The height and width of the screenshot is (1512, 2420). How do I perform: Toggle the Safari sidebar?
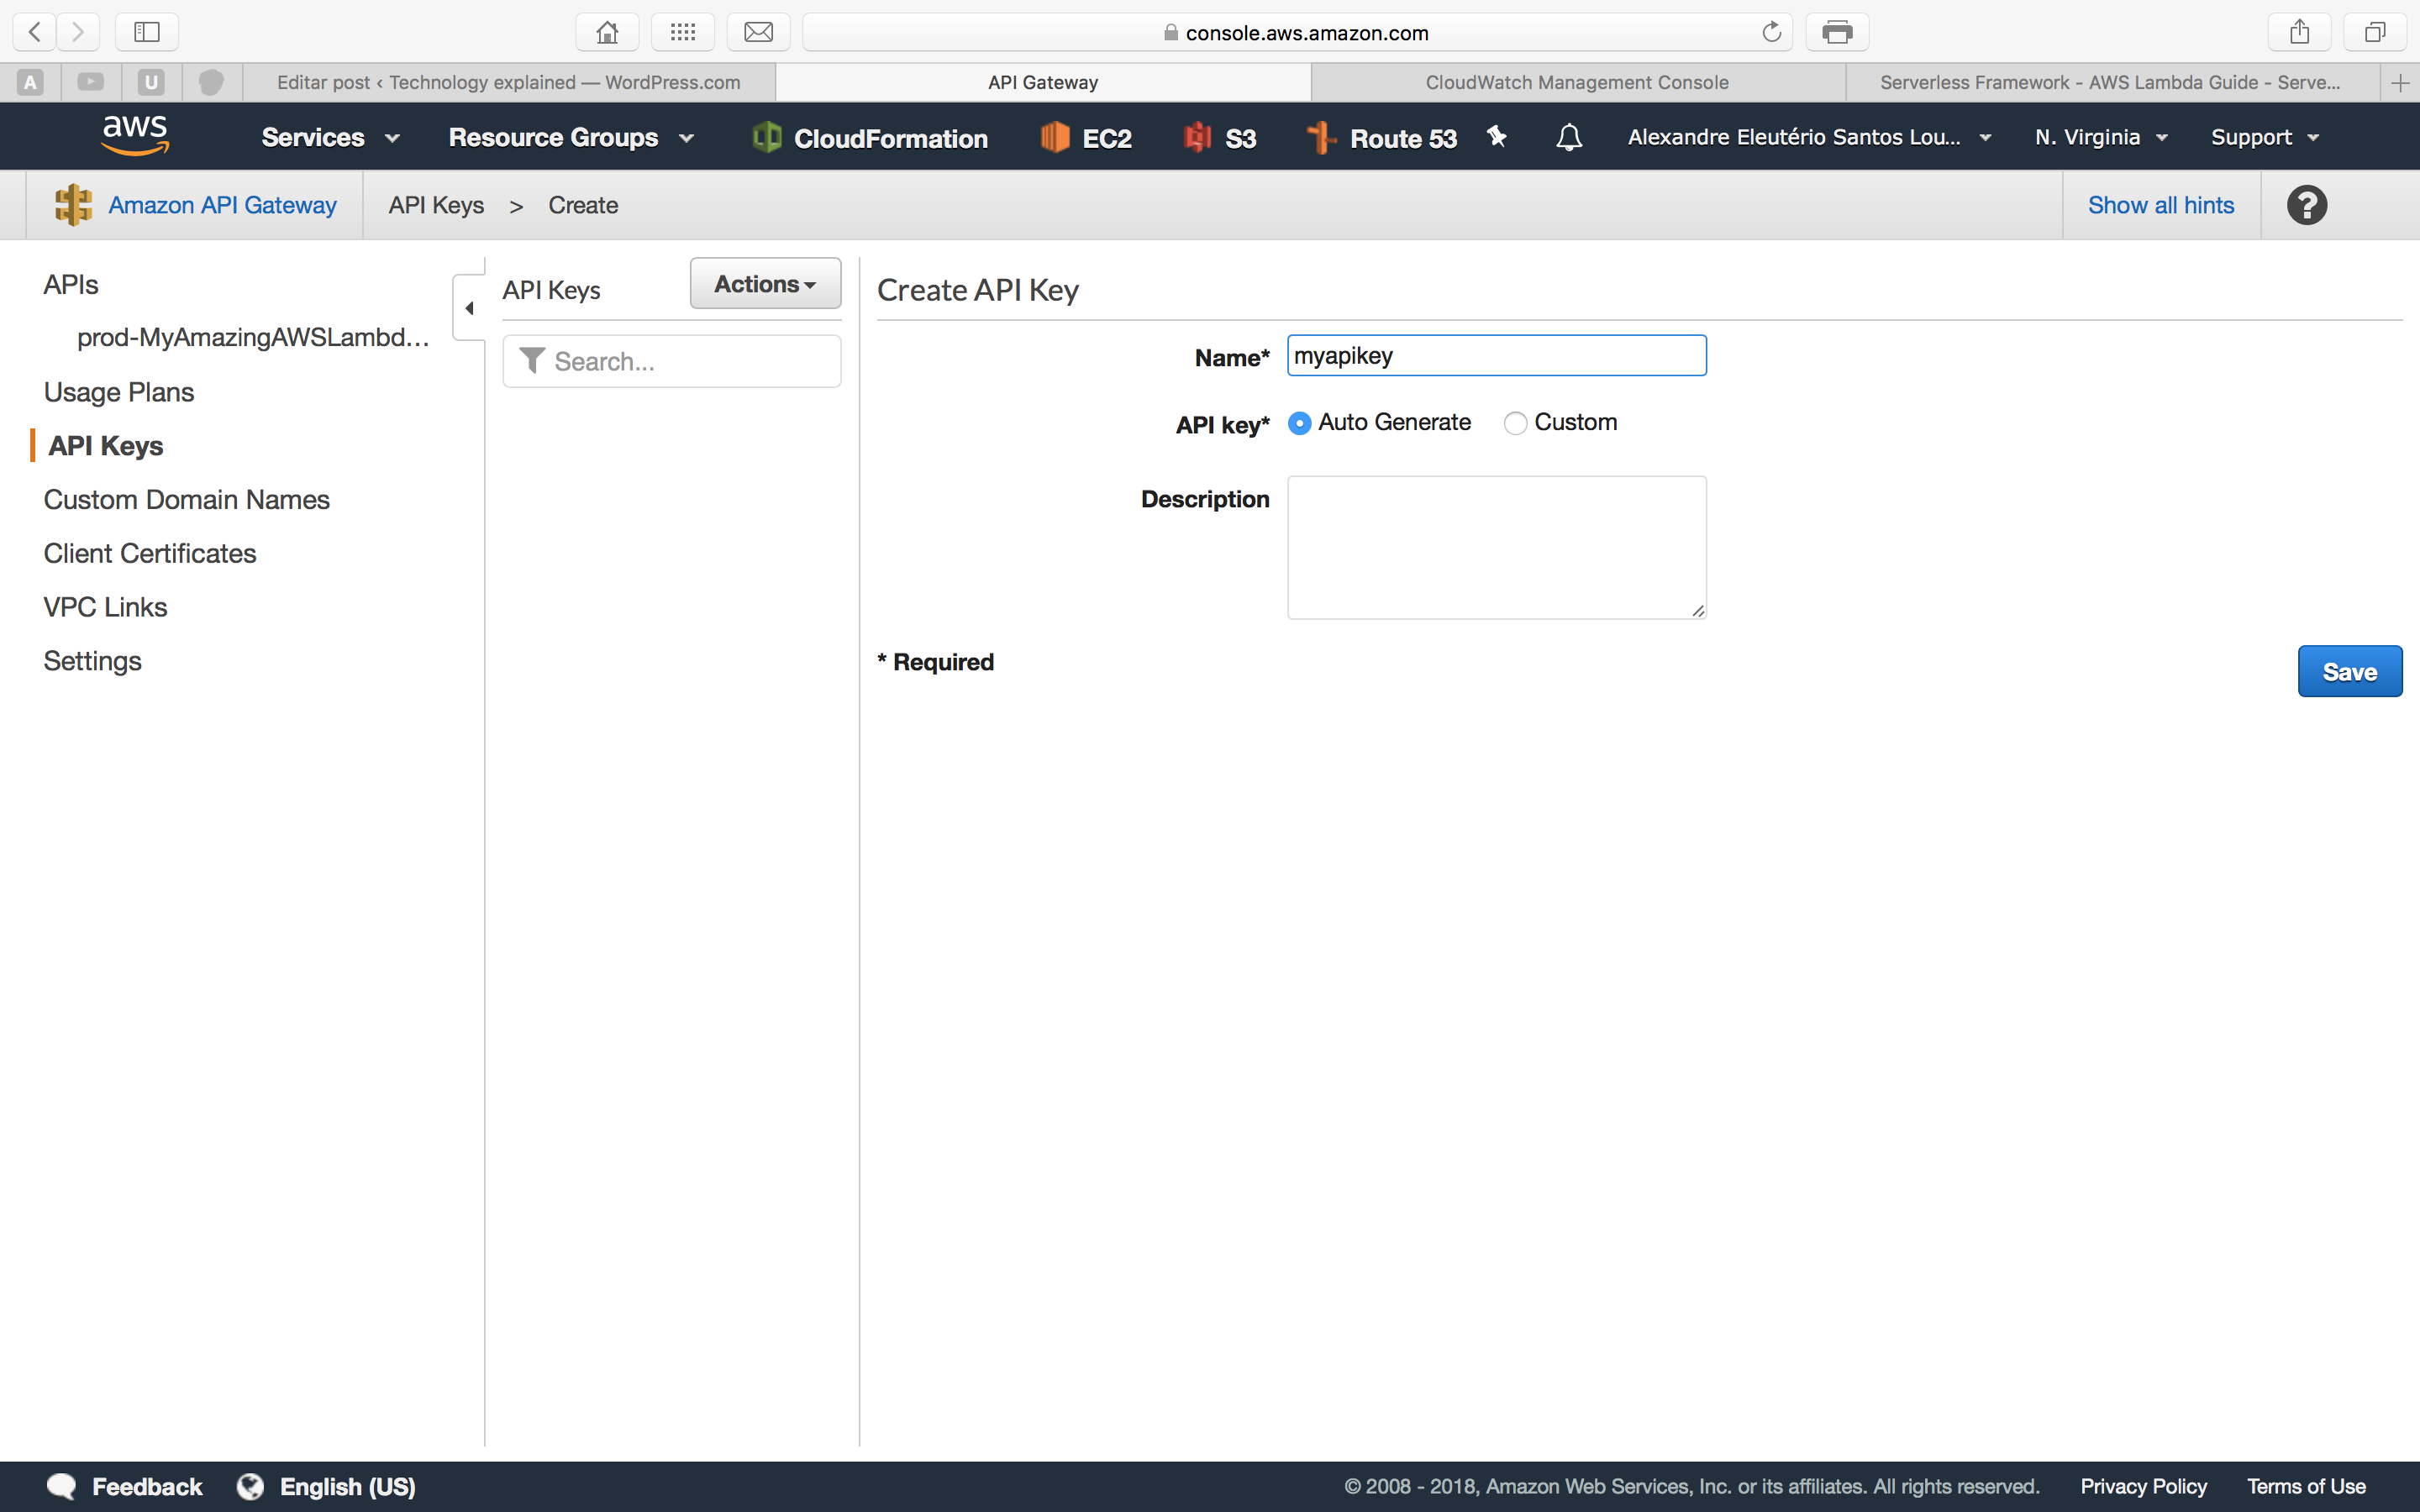[146, 31]
